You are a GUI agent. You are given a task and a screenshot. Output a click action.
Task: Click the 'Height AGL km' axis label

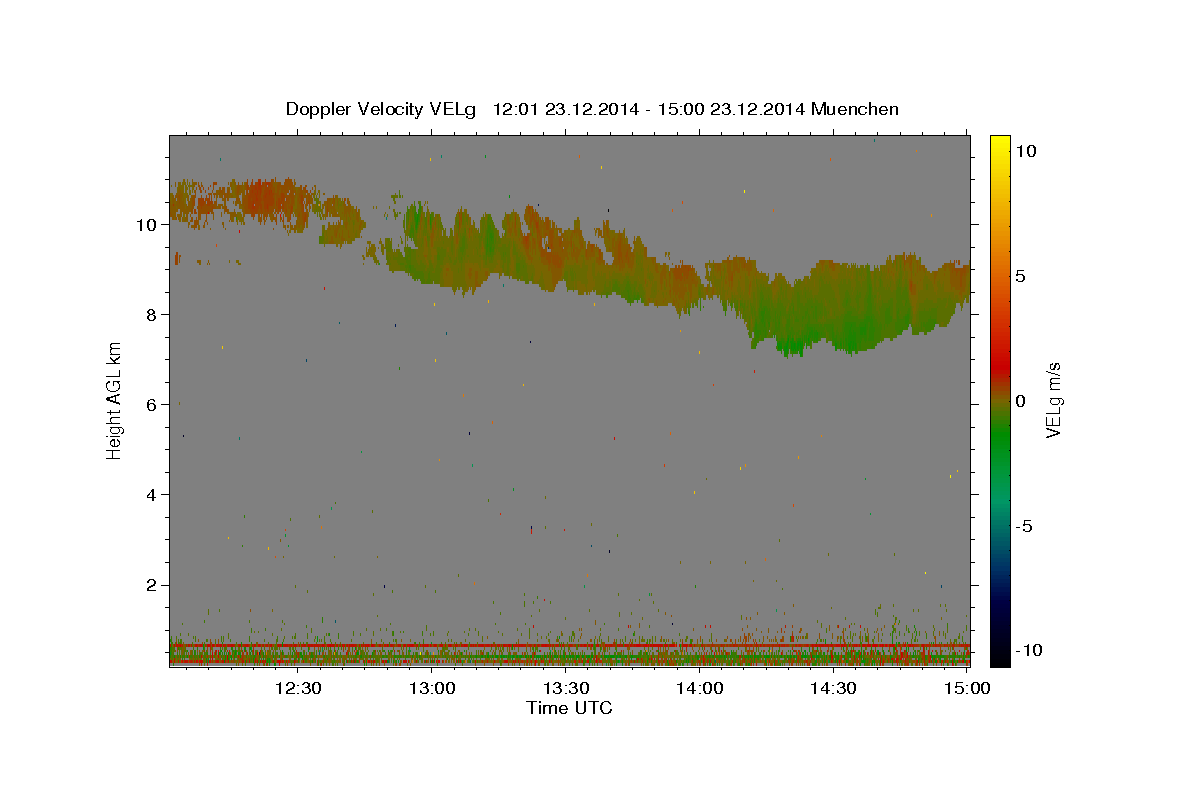pyautogui.click(x=115, y=400)
